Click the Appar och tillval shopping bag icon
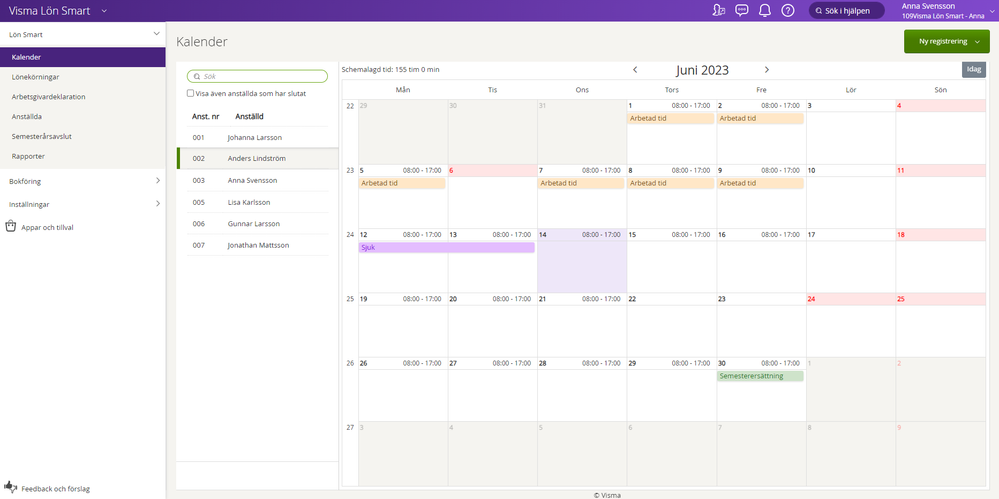Screen dimensions: 999x499 (11, 227)
